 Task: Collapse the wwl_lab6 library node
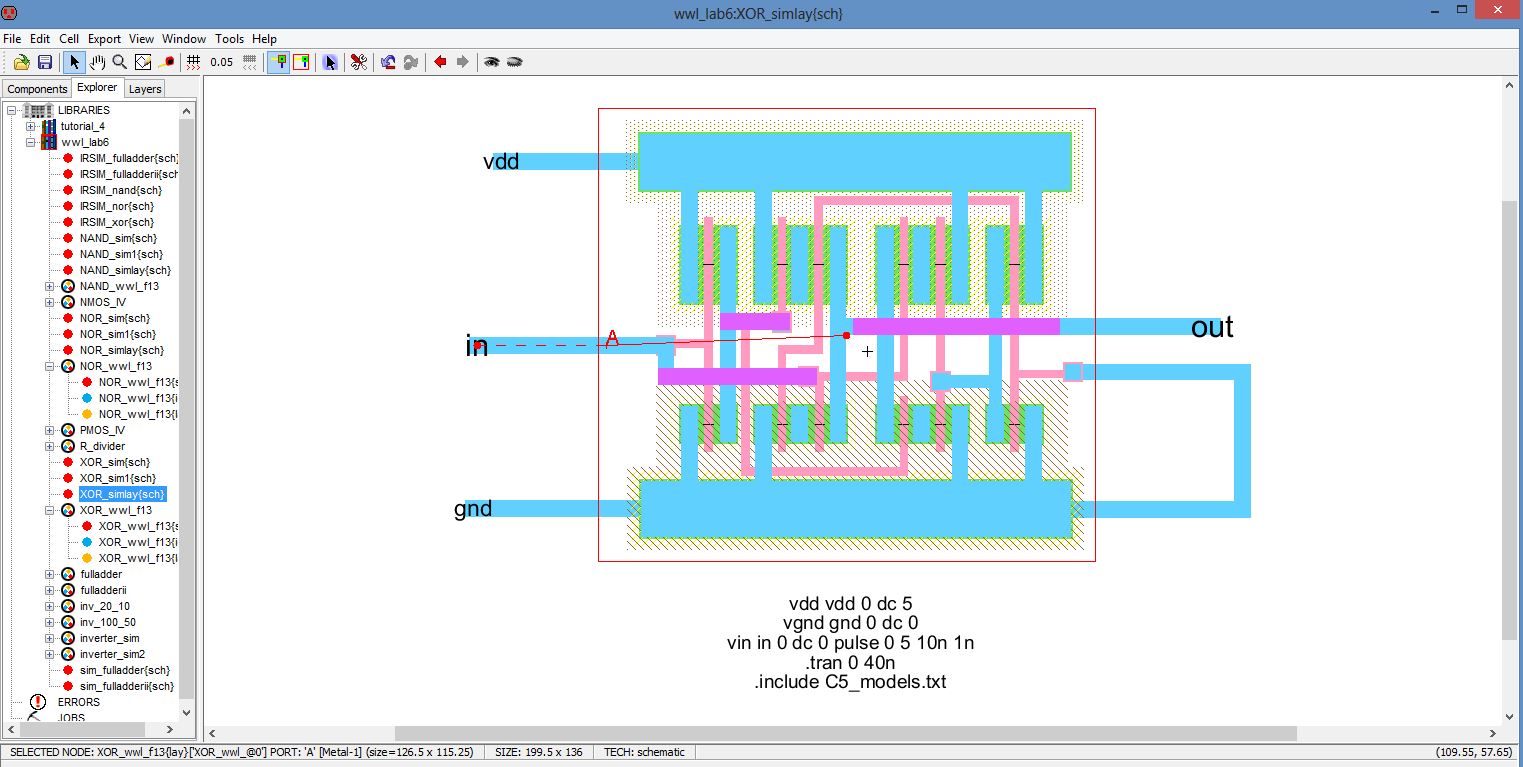pos(31,142)
